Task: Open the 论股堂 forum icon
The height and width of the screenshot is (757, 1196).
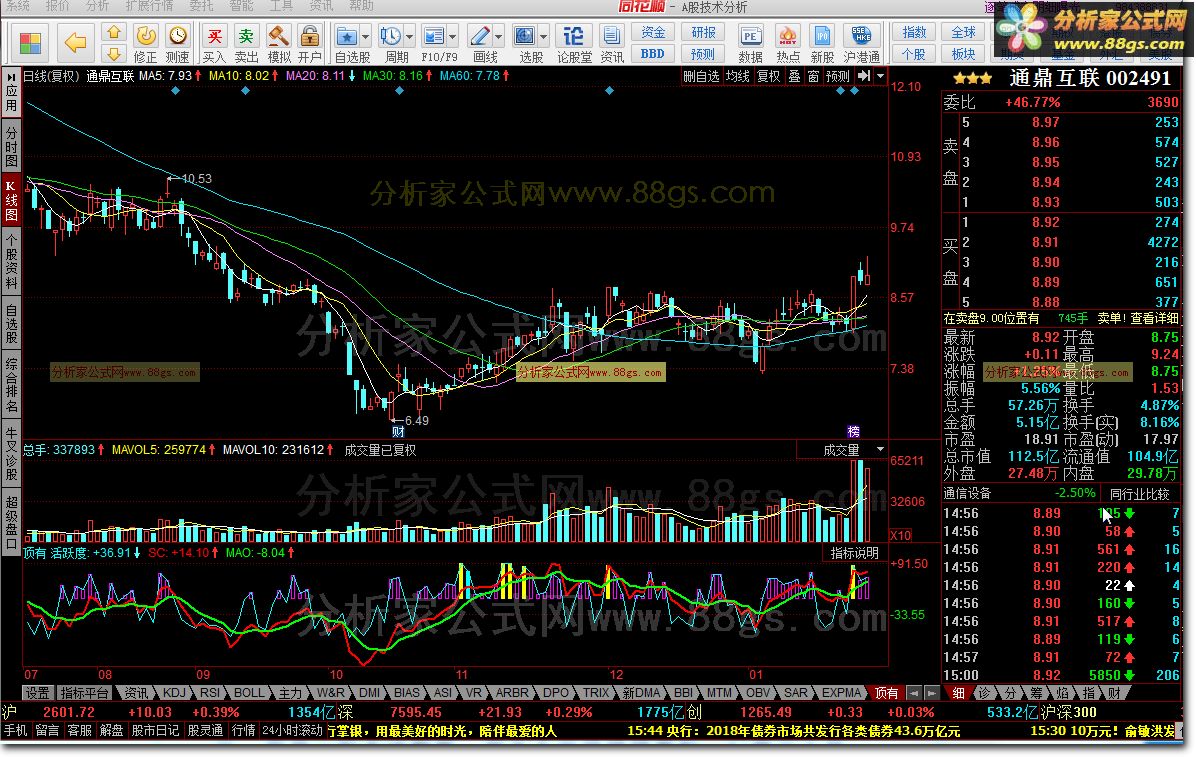Action: tap(574, 43)
